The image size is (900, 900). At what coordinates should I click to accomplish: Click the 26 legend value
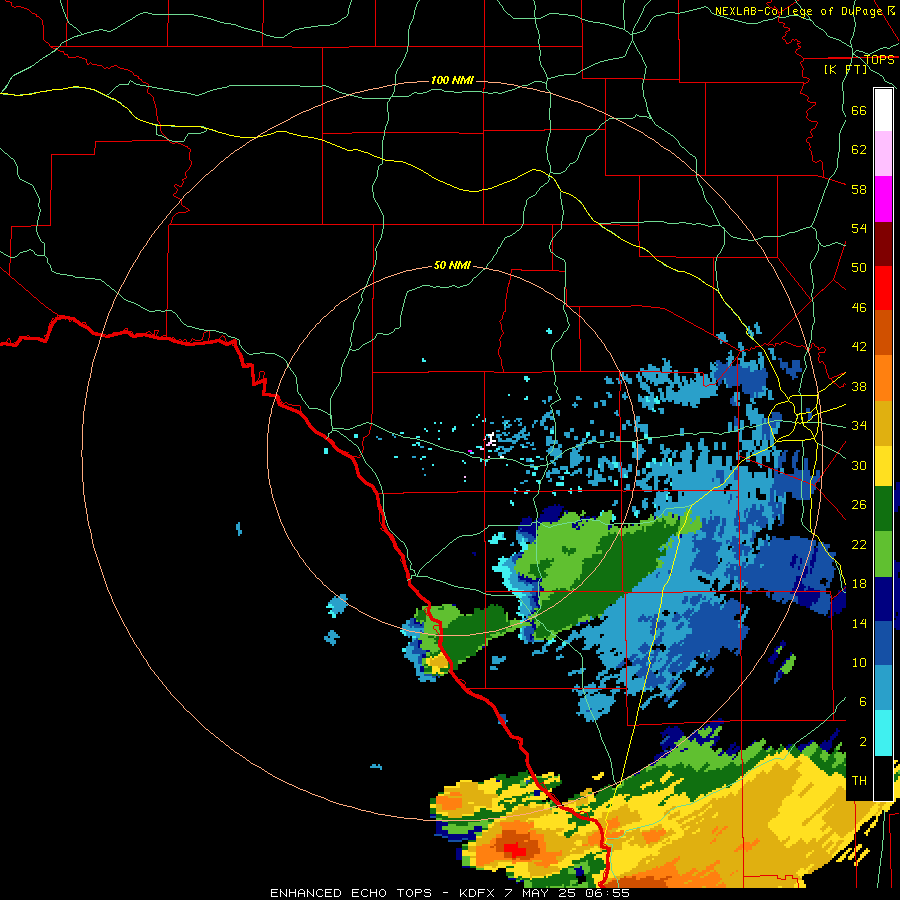click(x=859, y=505)
